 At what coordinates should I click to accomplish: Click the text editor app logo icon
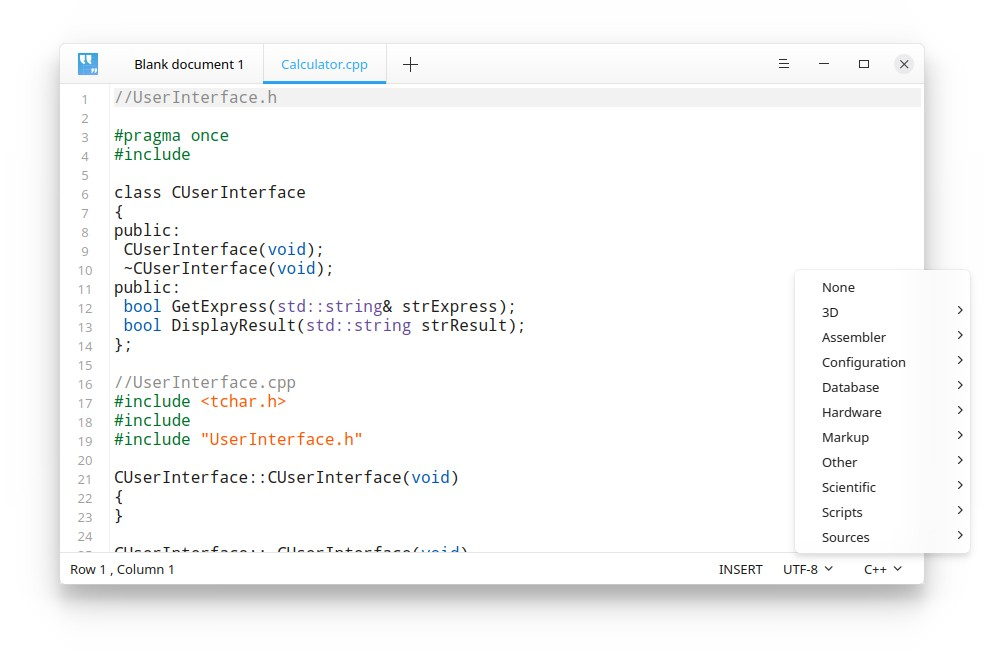pyautogui.click(x=88, y=64)
